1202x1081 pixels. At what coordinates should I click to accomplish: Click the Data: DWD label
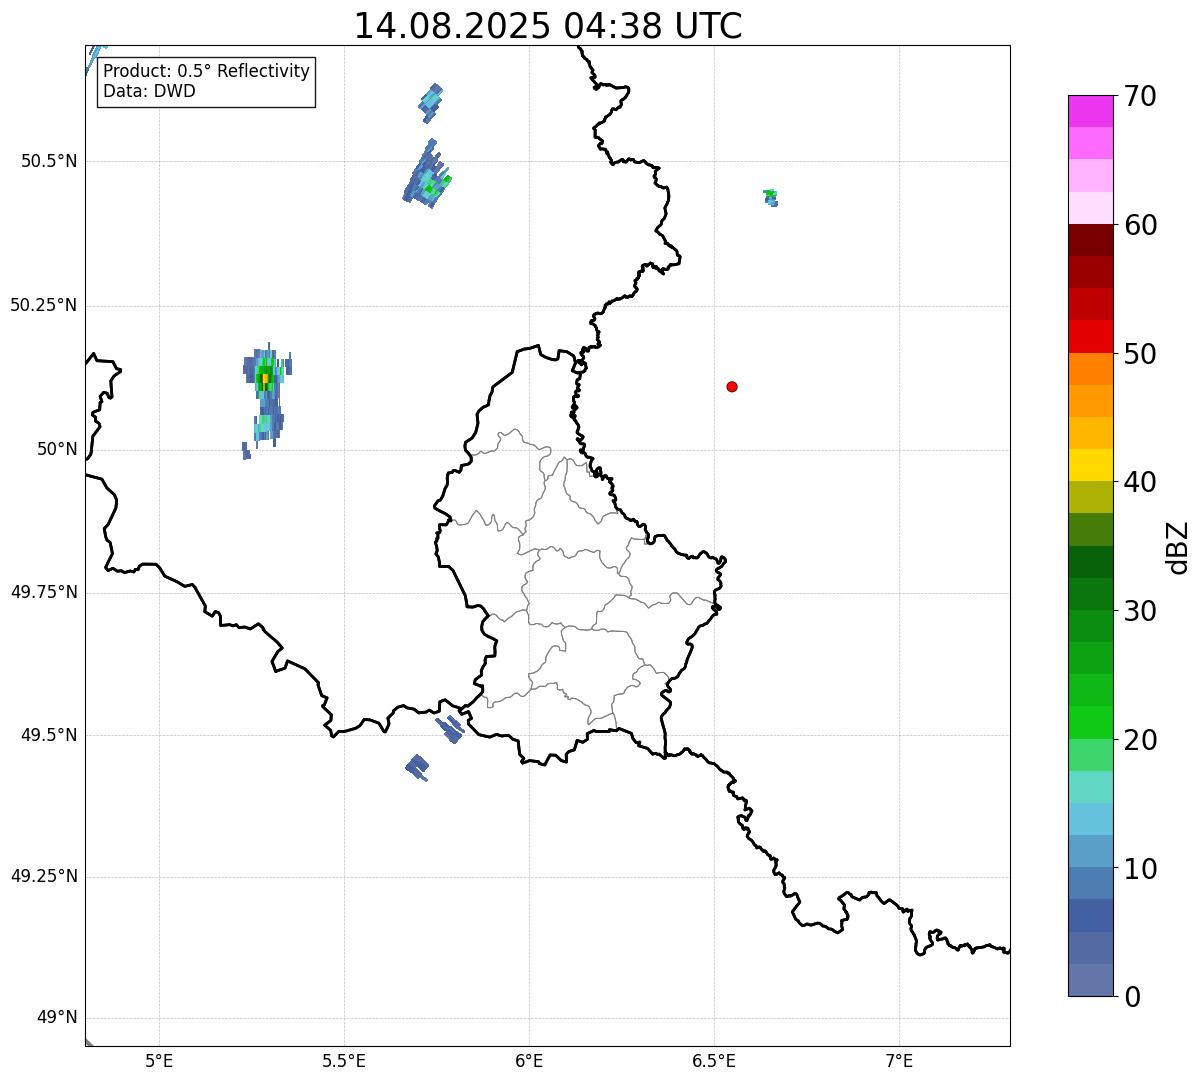149,91
